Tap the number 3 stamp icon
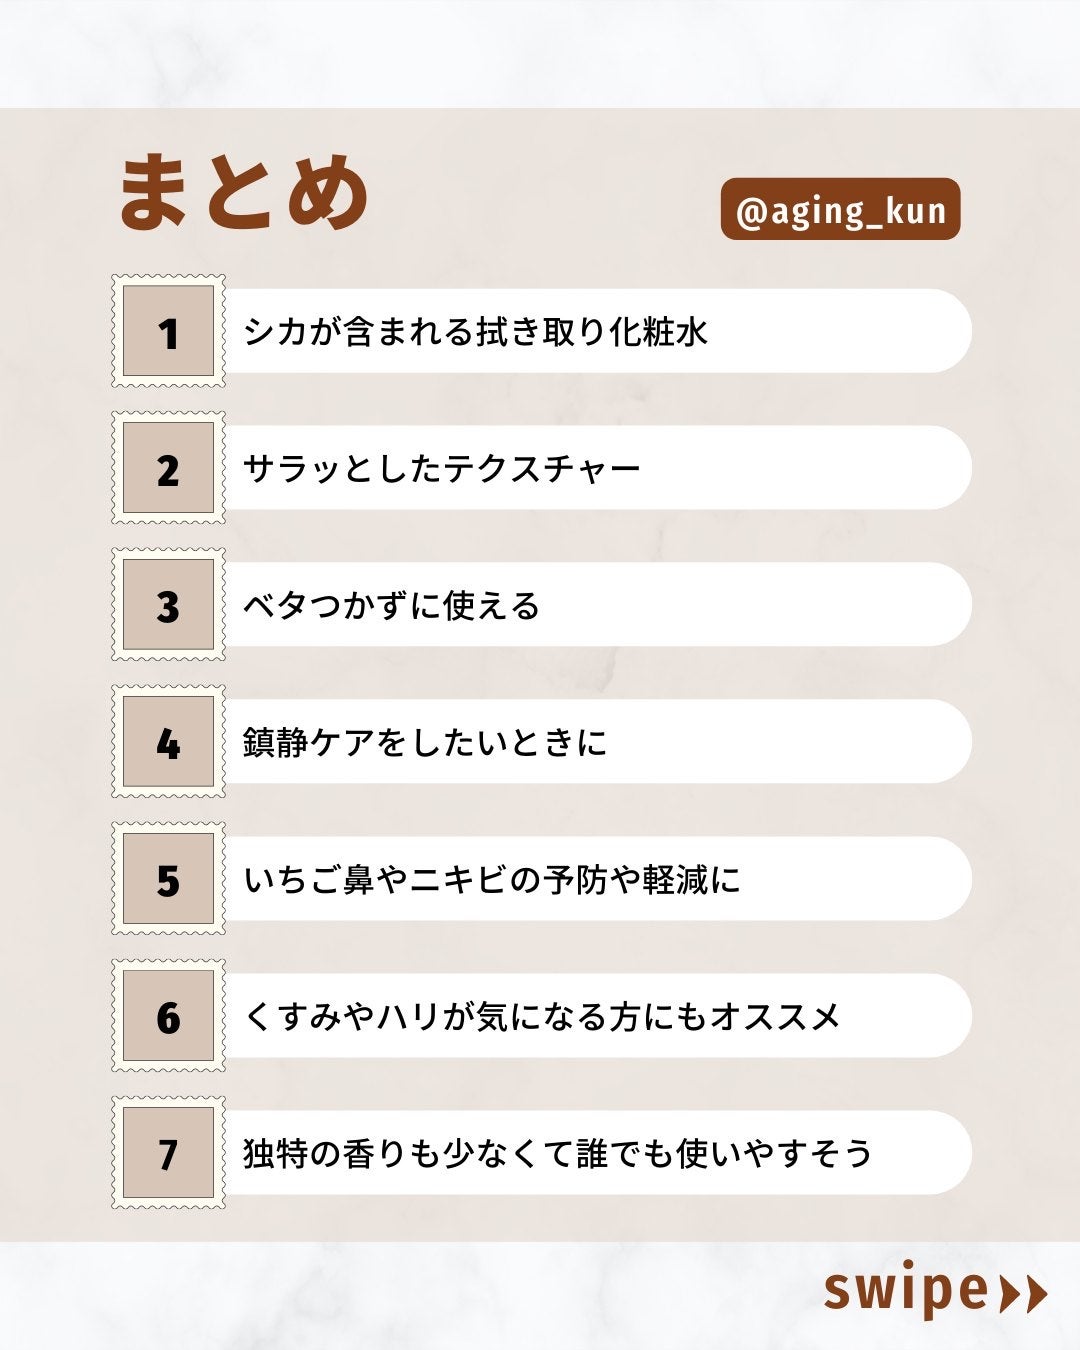1080x1350 pixels. point(168,605)
